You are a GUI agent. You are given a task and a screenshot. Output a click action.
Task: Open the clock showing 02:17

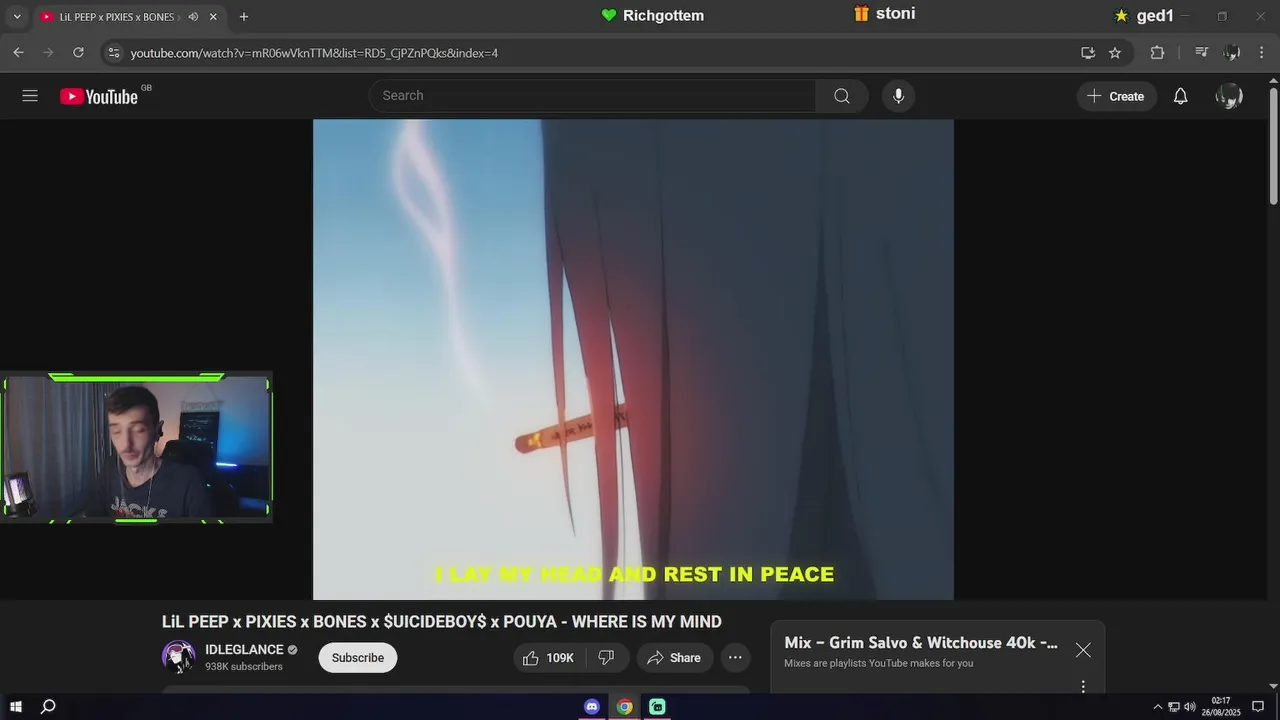(x=1221, y=707)
